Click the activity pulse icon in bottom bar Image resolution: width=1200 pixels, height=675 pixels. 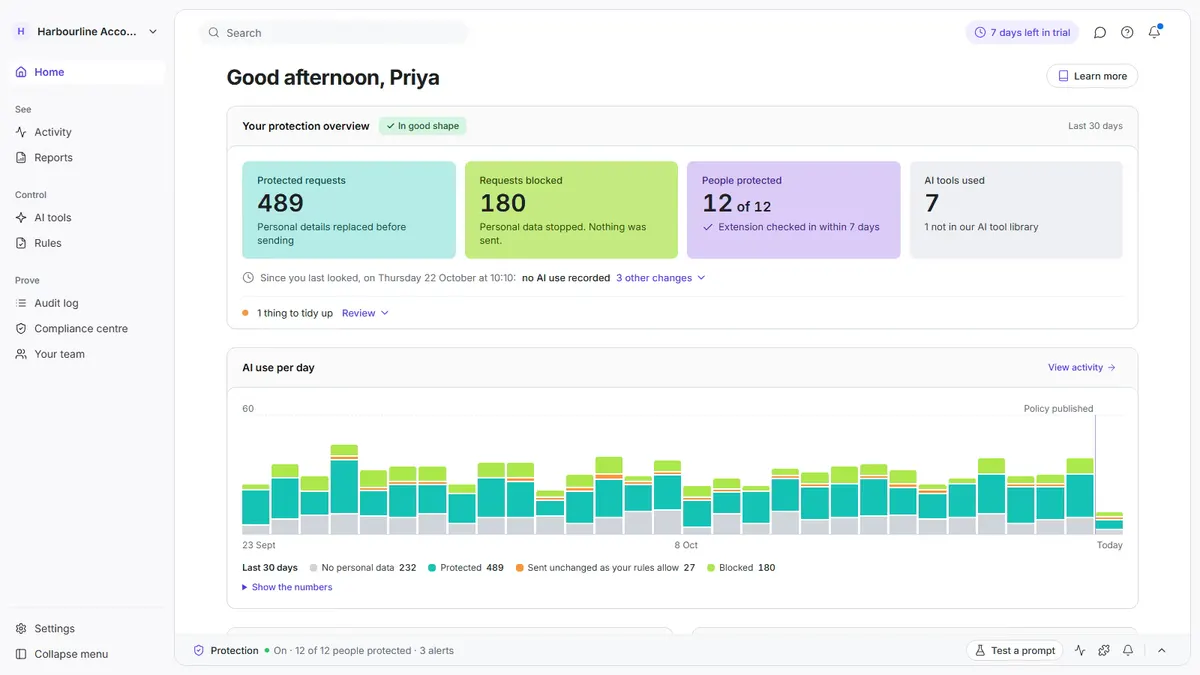pos(1080,650)
